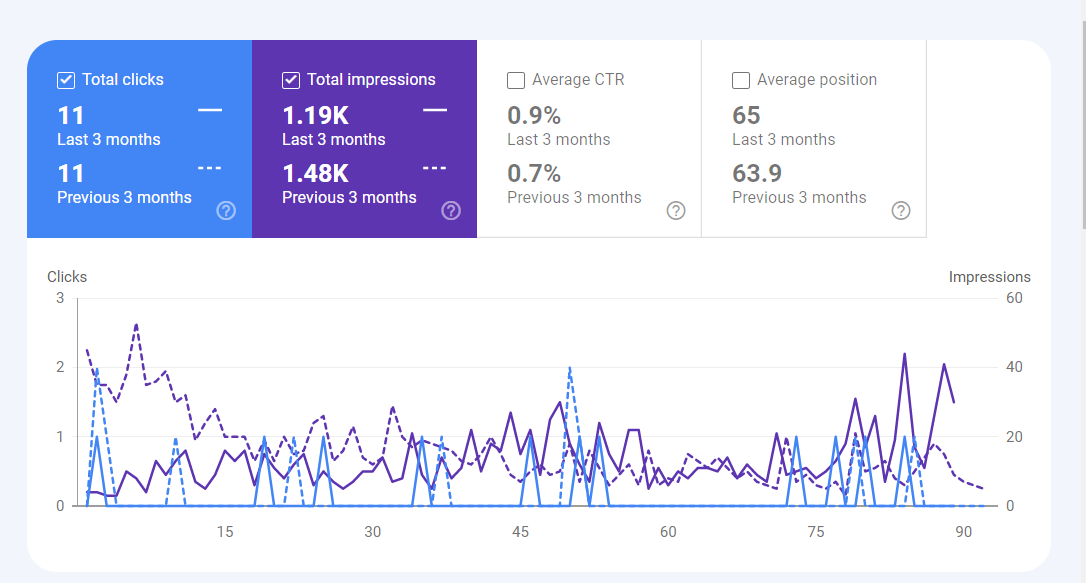Select the Total impressions label

click(x=371, y=80)
